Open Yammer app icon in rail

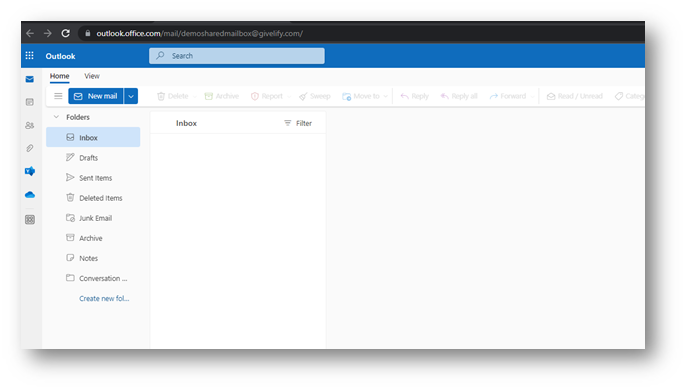[30, 171]
